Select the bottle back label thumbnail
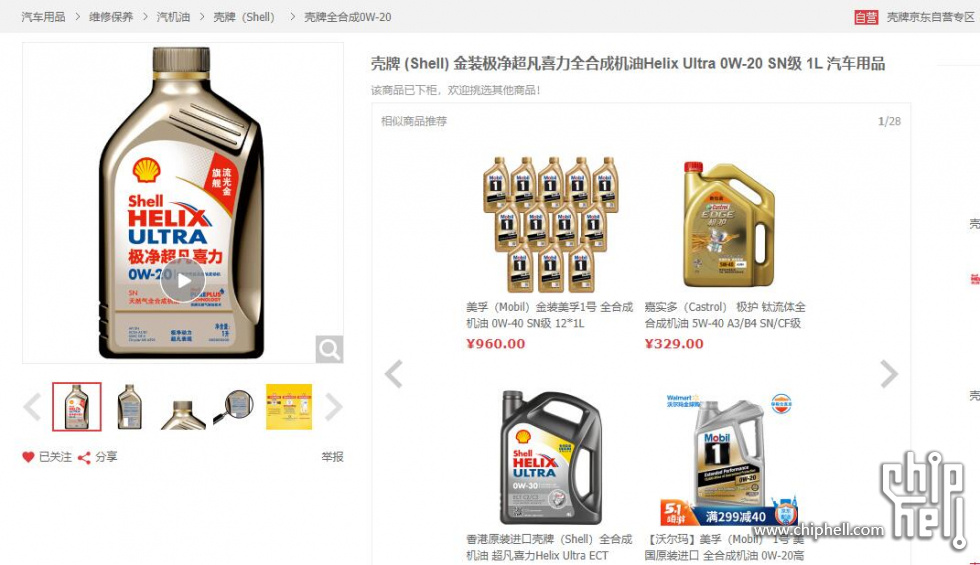 tap(129, 407)
